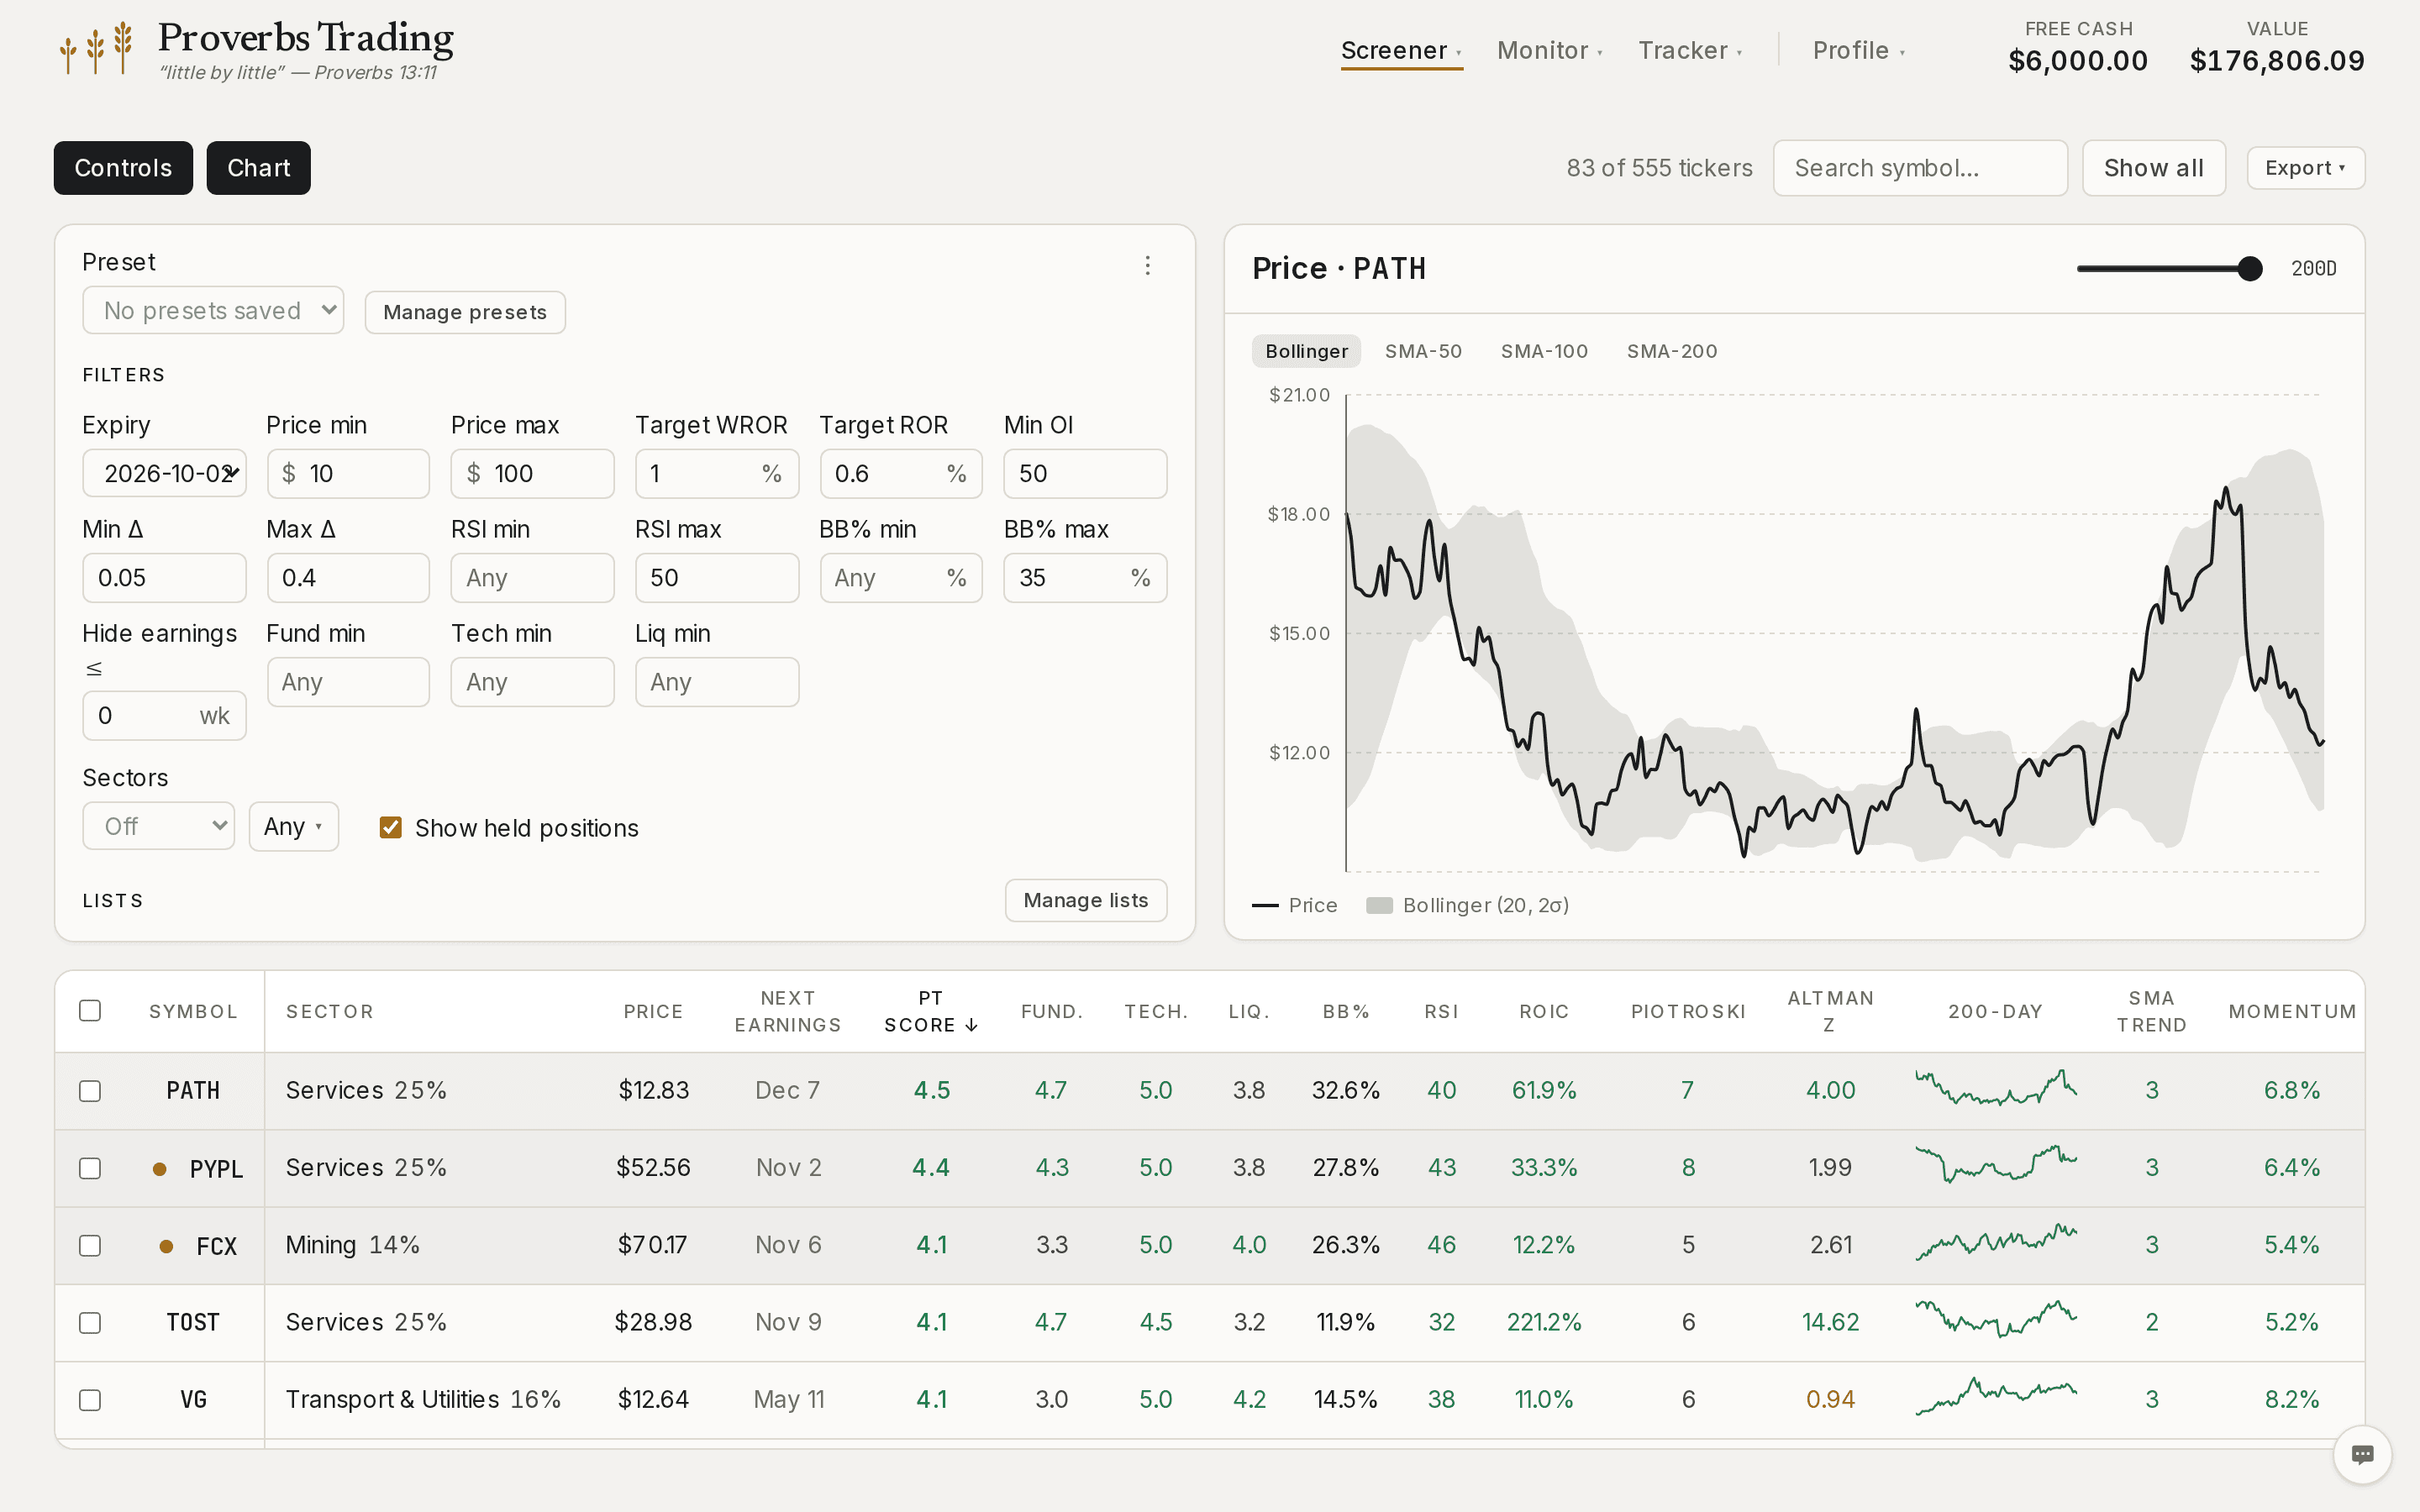Screen dimensions: 2420x1512
Task: Tick the select-all checkbox in table header
Action: [x=90, y=1010]
